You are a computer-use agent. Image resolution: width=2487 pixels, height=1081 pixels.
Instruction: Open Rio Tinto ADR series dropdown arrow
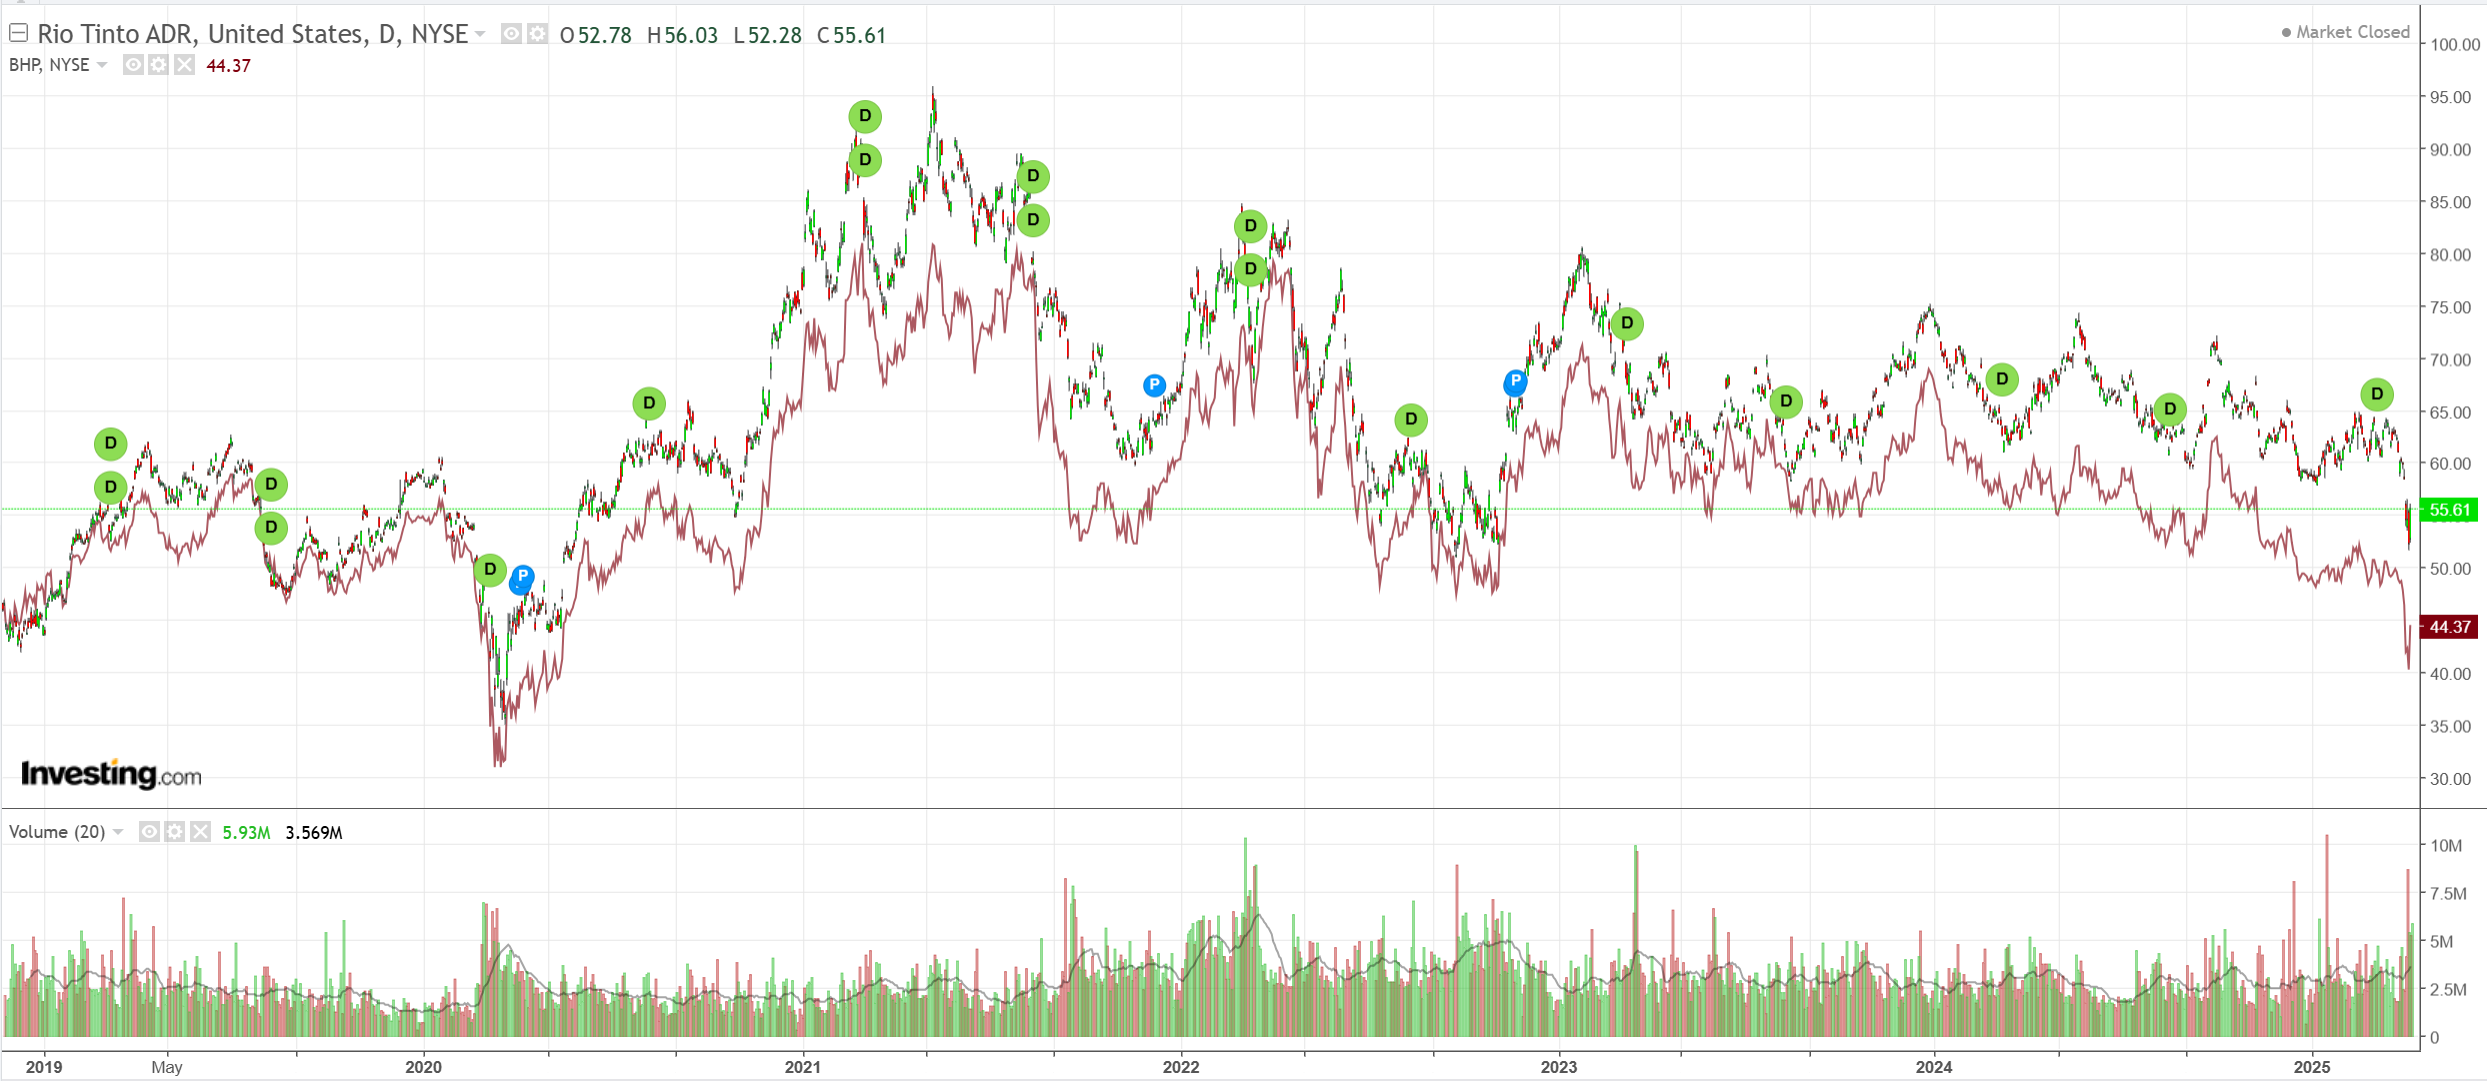tap(480, 34)
